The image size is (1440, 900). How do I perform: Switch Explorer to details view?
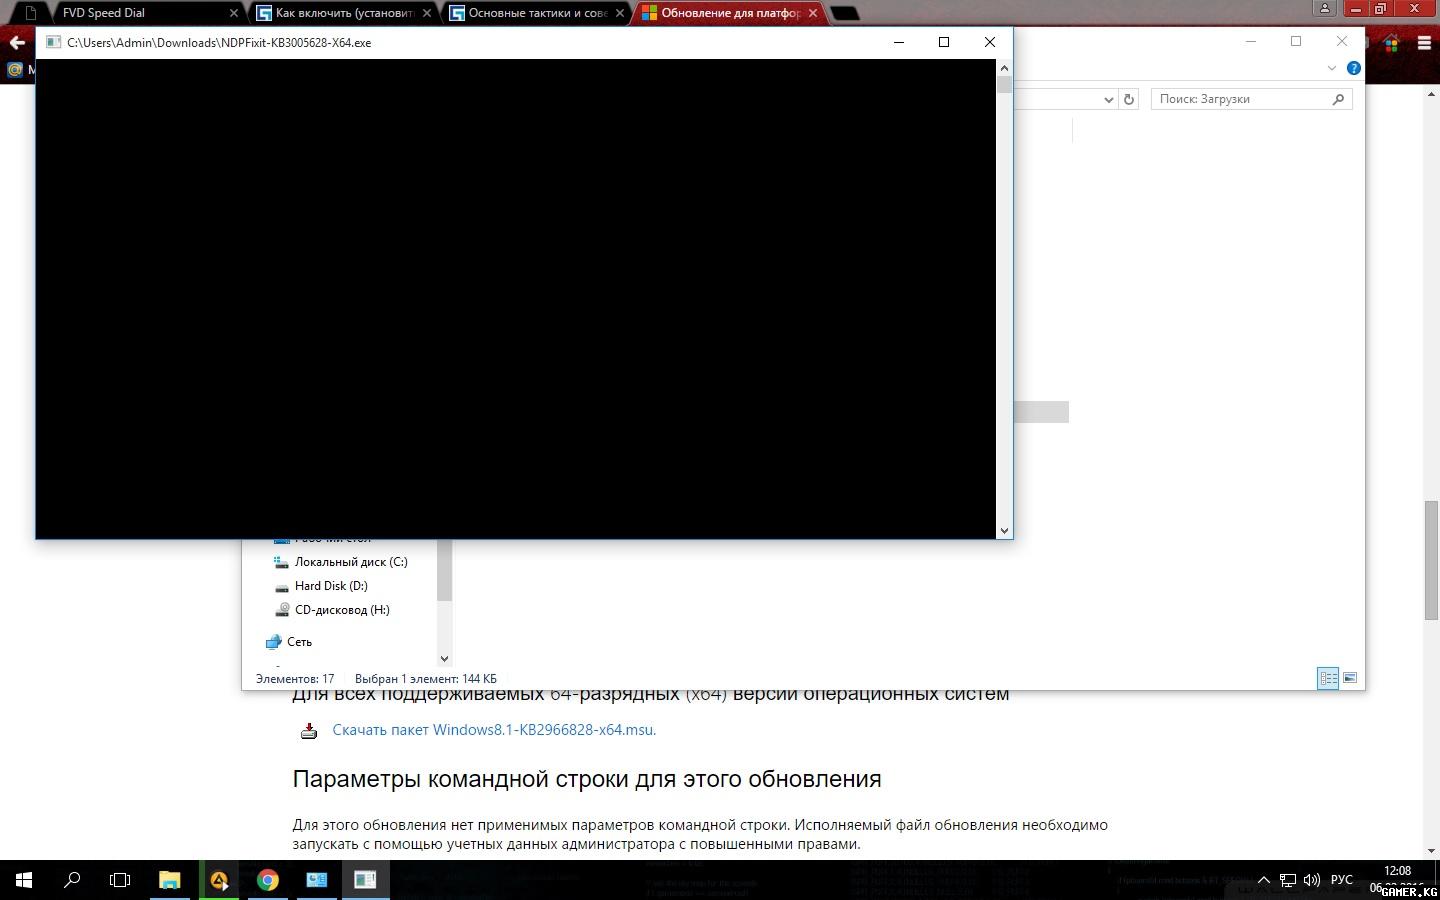point(1328,678)
